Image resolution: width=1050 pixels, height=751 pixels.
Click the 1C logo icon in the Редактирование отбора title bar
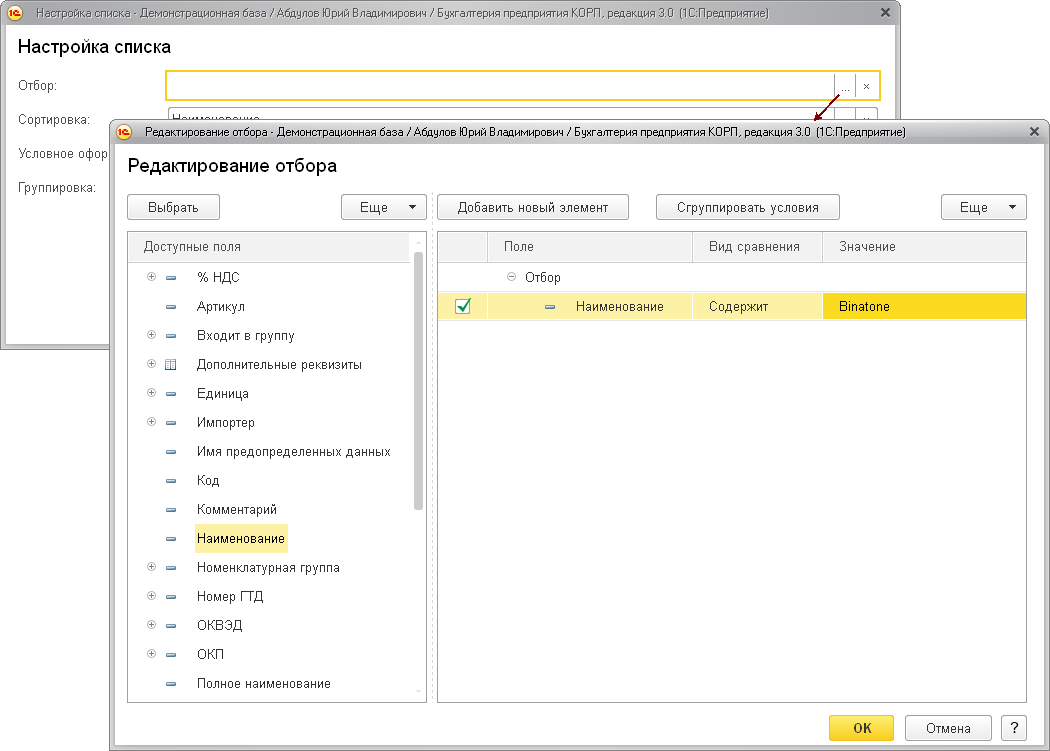124,132
